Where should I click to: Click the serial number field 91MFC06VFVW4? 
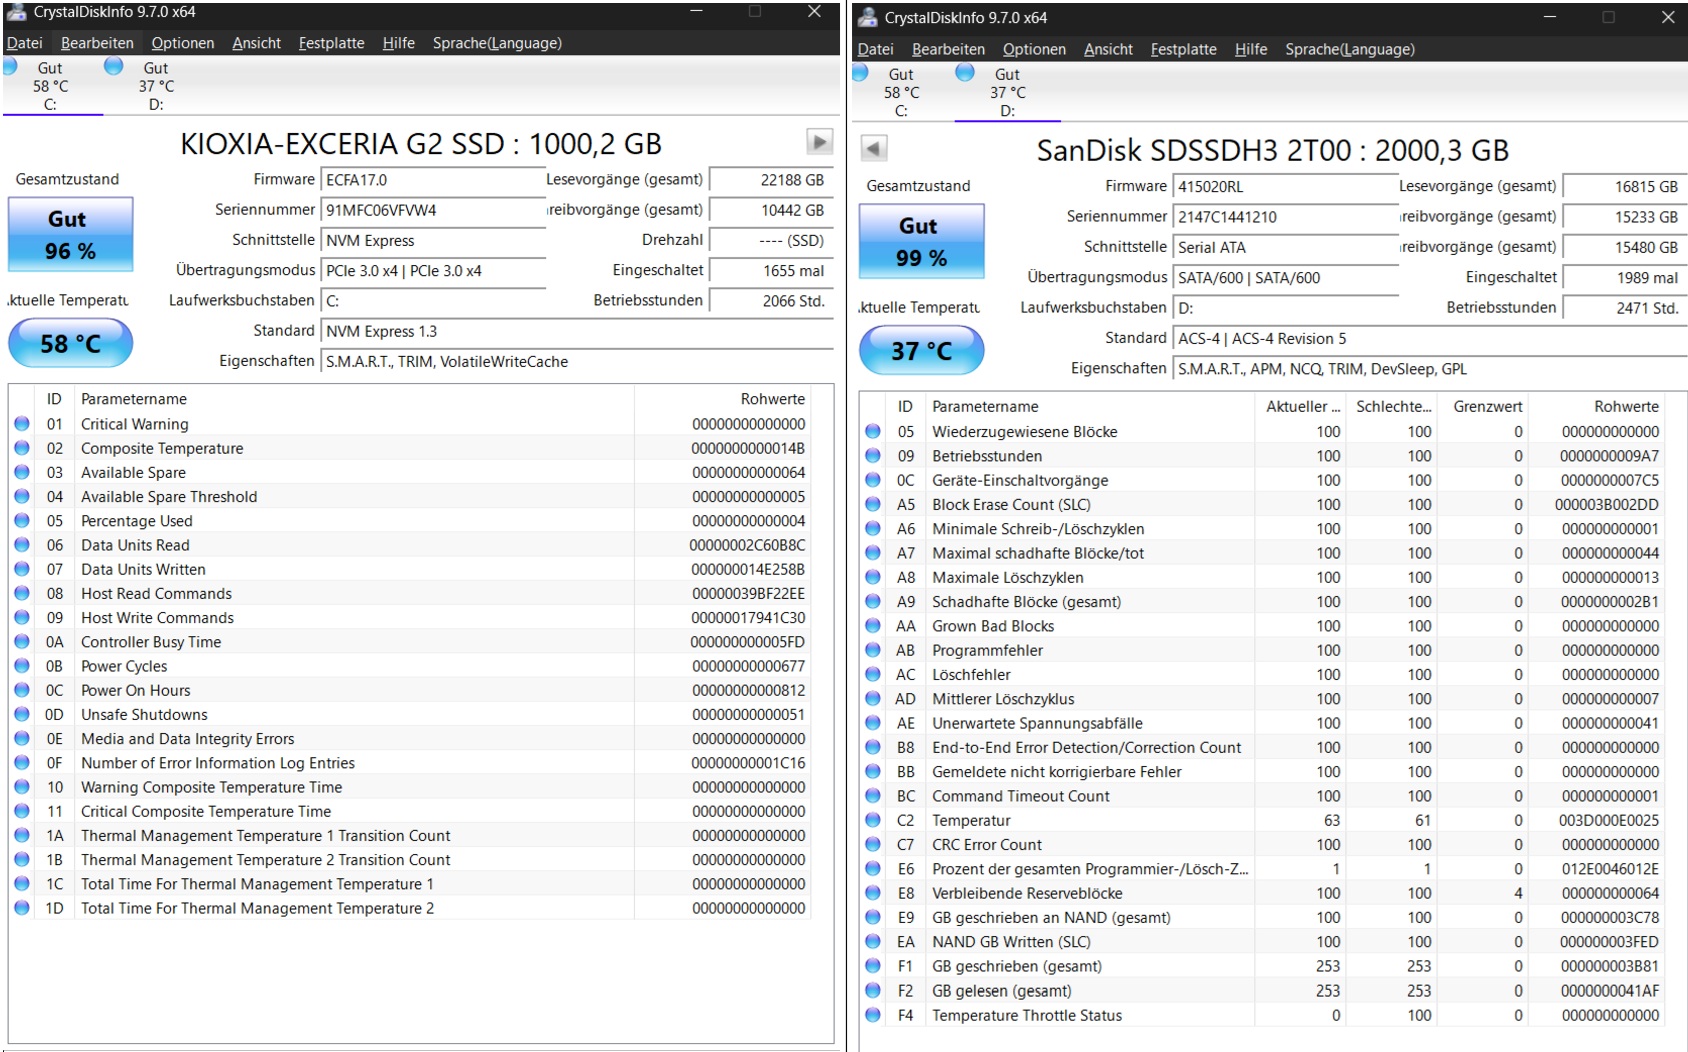point(433,210)
